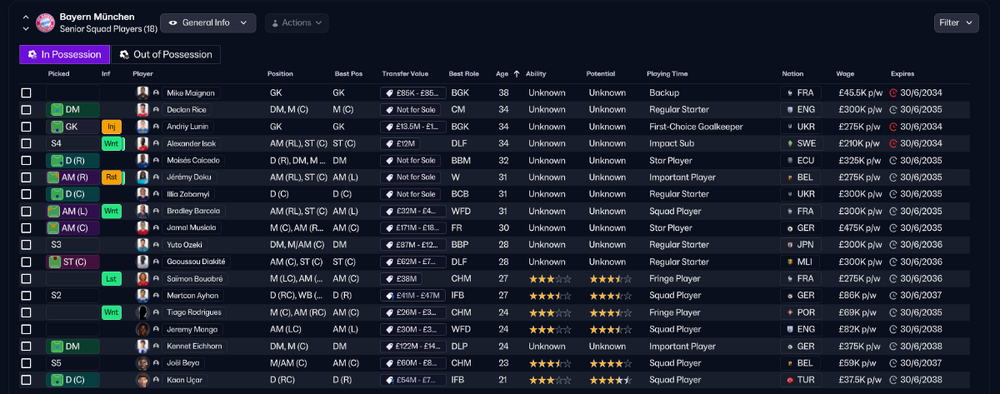Open Gaoussou Diakité's ST (C) picked position selector
This screenshot has height=394, width=1000.
point(72,261)
